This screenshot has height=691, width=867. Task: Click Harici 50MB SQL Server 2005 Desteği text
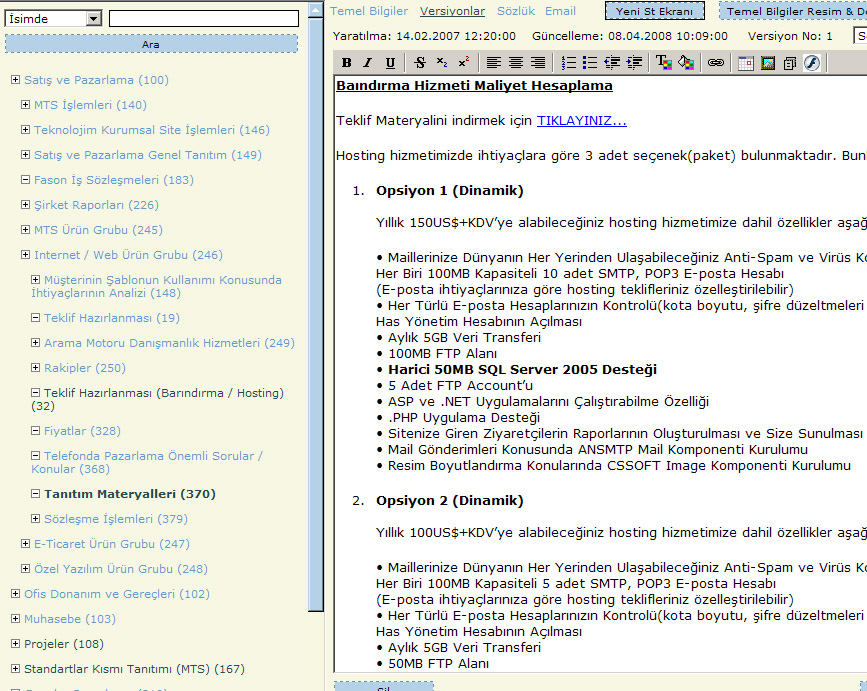pos(523,370)
